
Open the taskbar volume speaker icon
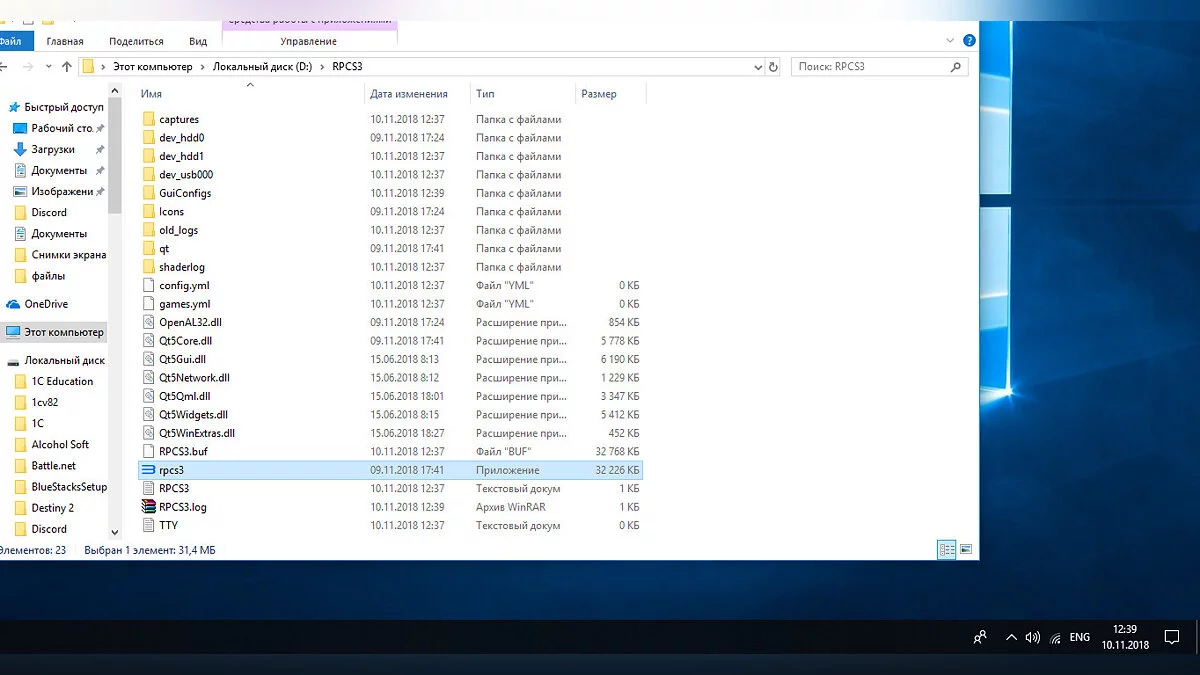click(x=1033, y=638)
